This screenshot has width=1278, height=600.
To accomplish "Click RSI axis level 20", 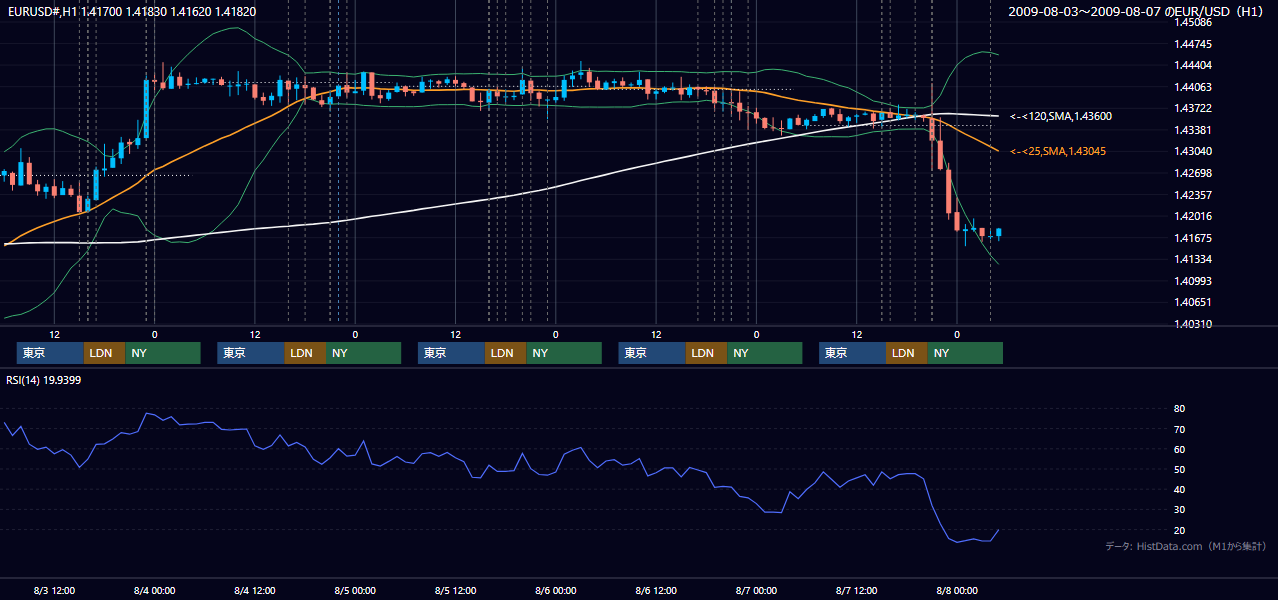I will point(1180,530).
